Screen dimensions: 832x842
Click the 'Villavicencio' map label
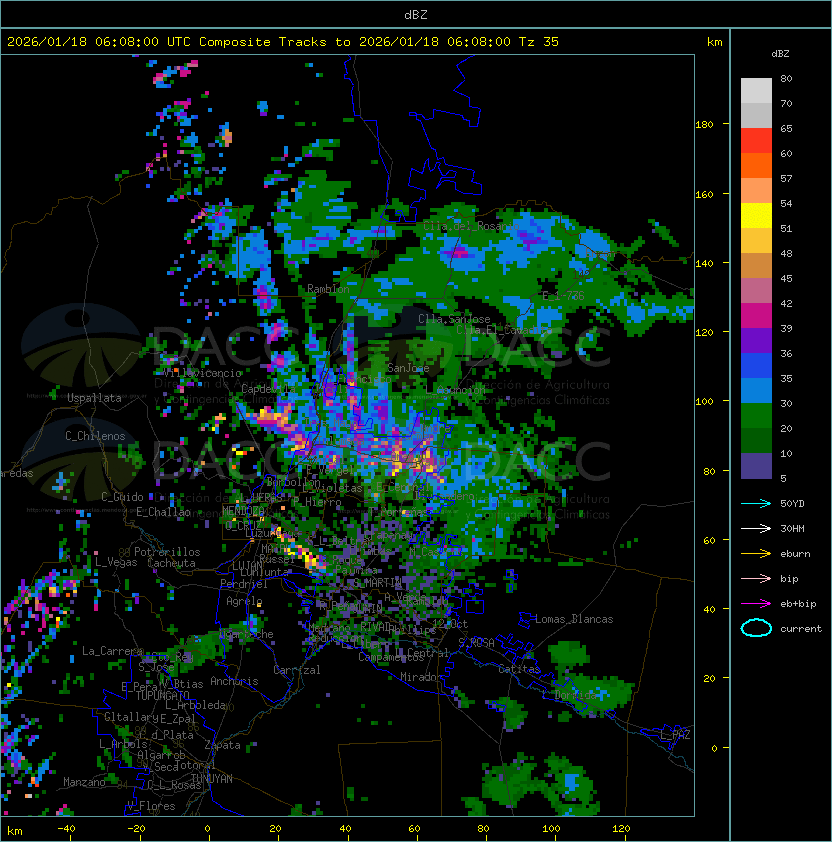(202, 373)
